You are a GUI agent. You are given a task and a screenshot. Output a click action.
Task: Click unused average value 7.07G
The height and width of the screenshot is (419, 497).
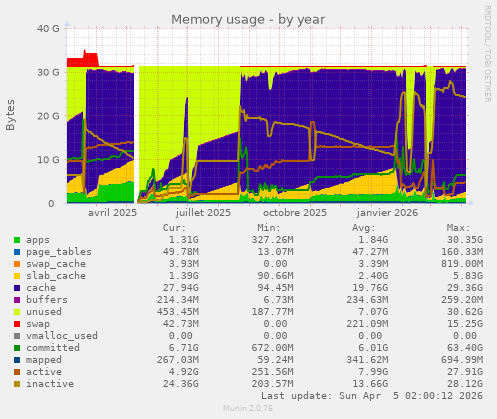click(x=373, y=312)
